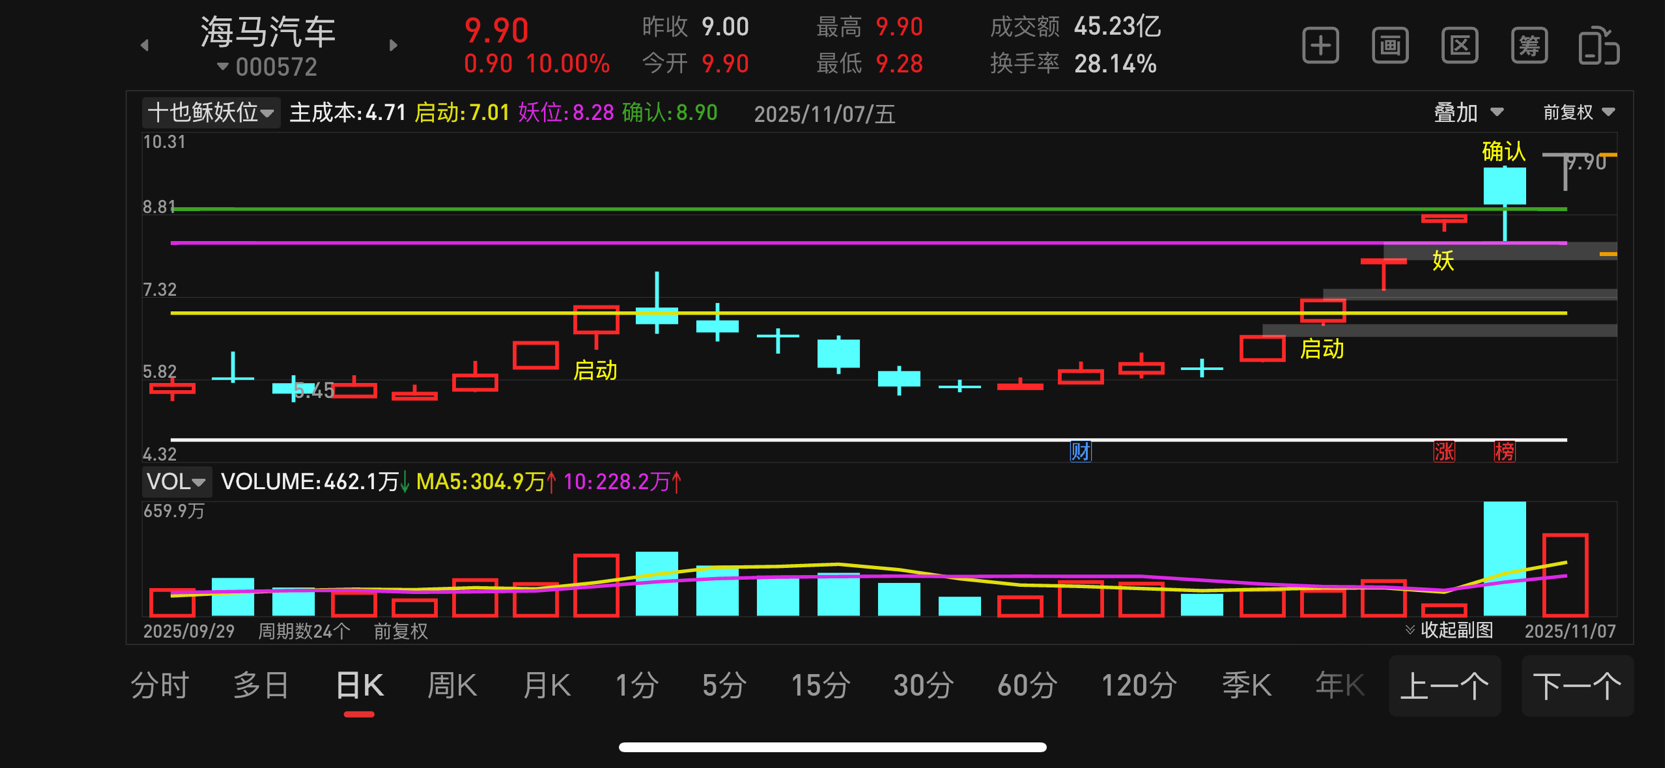The image size is (1665, 769).
Task: Tap the VOLUME:462.1万 reading
Action: (x=310, y=482)
